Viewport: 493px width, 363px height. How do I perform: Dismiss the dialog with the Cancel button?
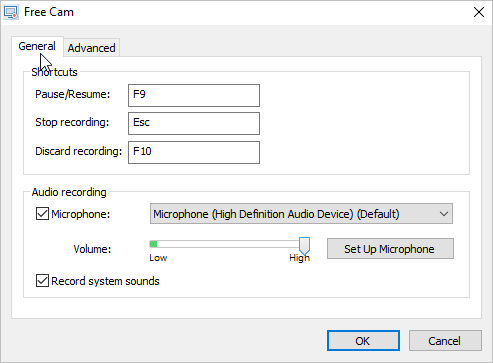(445, 341)
